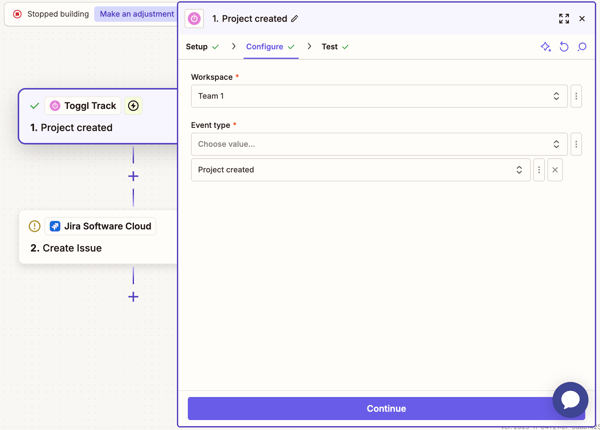Open the chat support bubble
Image resolution: width=600 pixels, height=430 pixels.
tap(570, 399)
